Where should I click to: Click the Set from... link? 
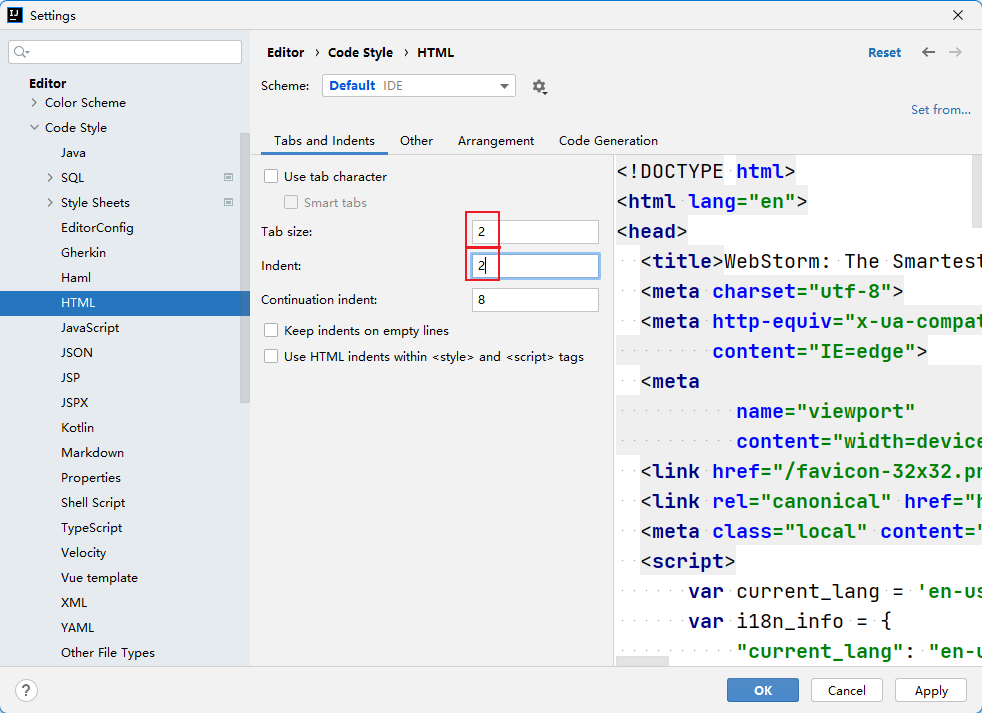point(941,110)
